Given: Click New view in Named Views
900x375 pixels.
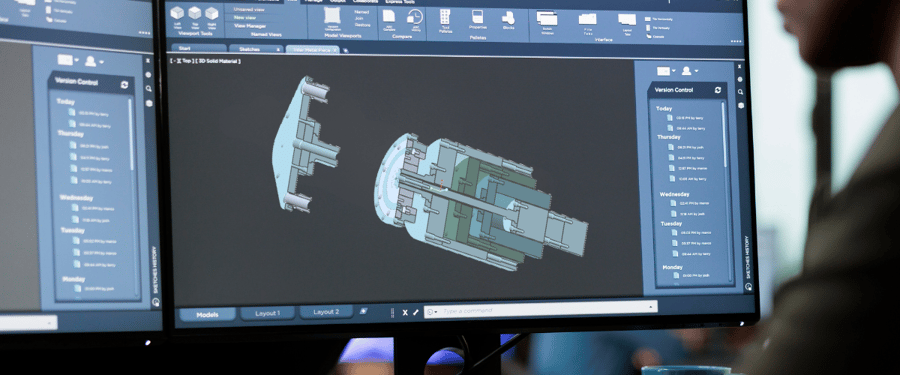Looking at the screenshot, I should click(245, 17).
